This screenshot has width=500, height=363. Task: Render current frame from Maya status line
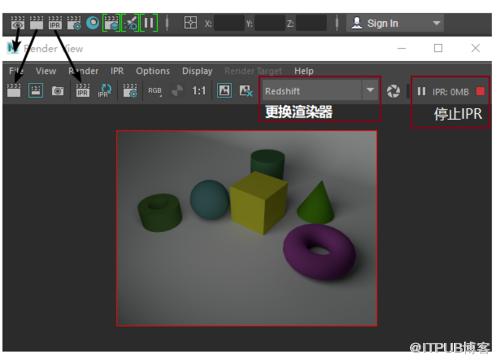pyautogui.click(x=36, y=23)
